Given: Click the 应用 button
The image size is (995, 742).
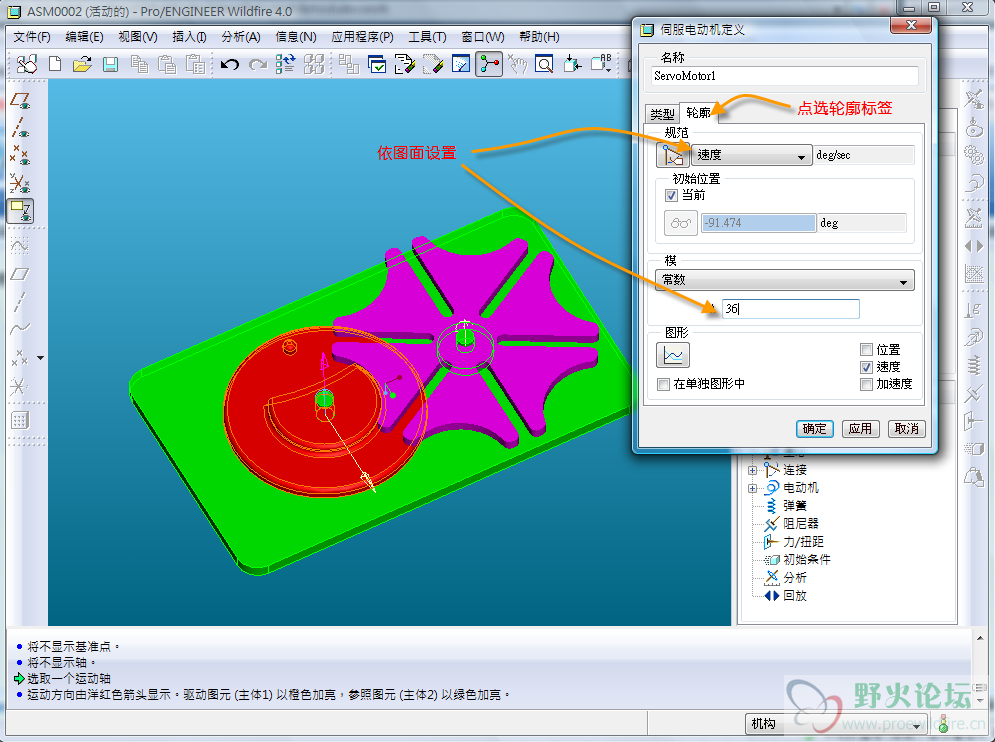Looking at the screenshot, I should 860,428.
